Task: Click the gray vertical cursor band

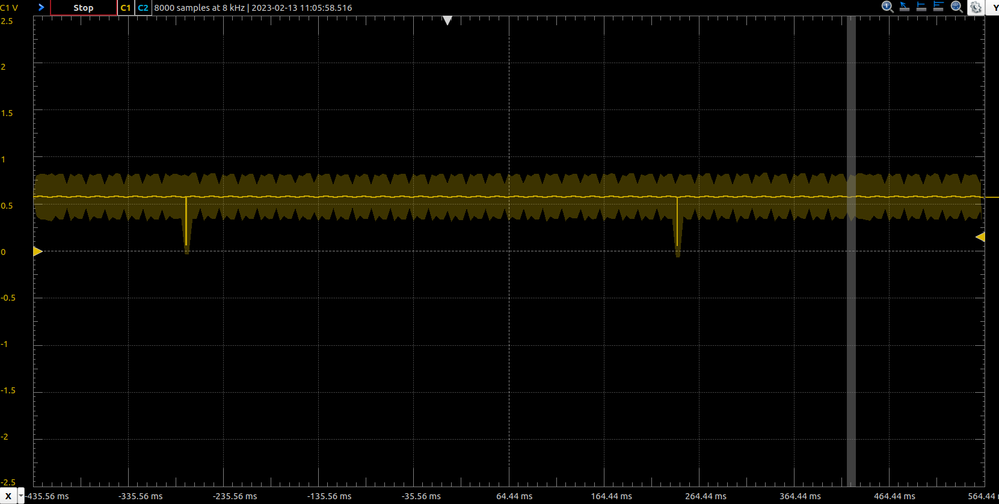Action: 851,253
